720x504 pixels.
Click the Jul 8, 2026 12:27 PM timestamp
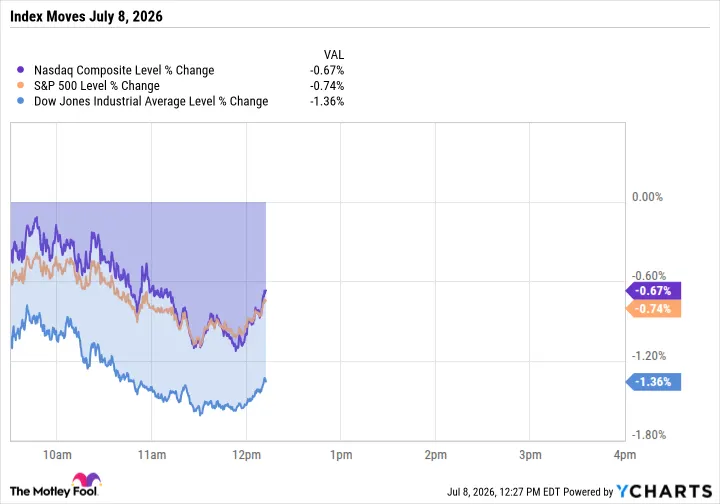click(x=504, y=492)
